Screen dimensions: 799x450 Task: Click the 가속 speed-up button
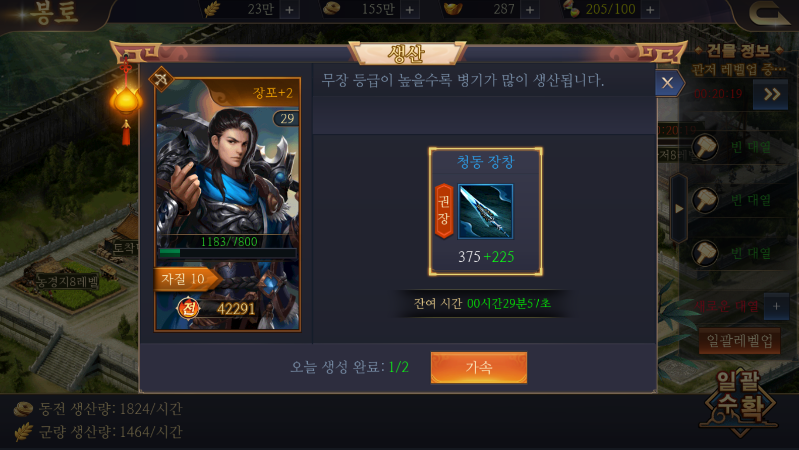point(478,367)
